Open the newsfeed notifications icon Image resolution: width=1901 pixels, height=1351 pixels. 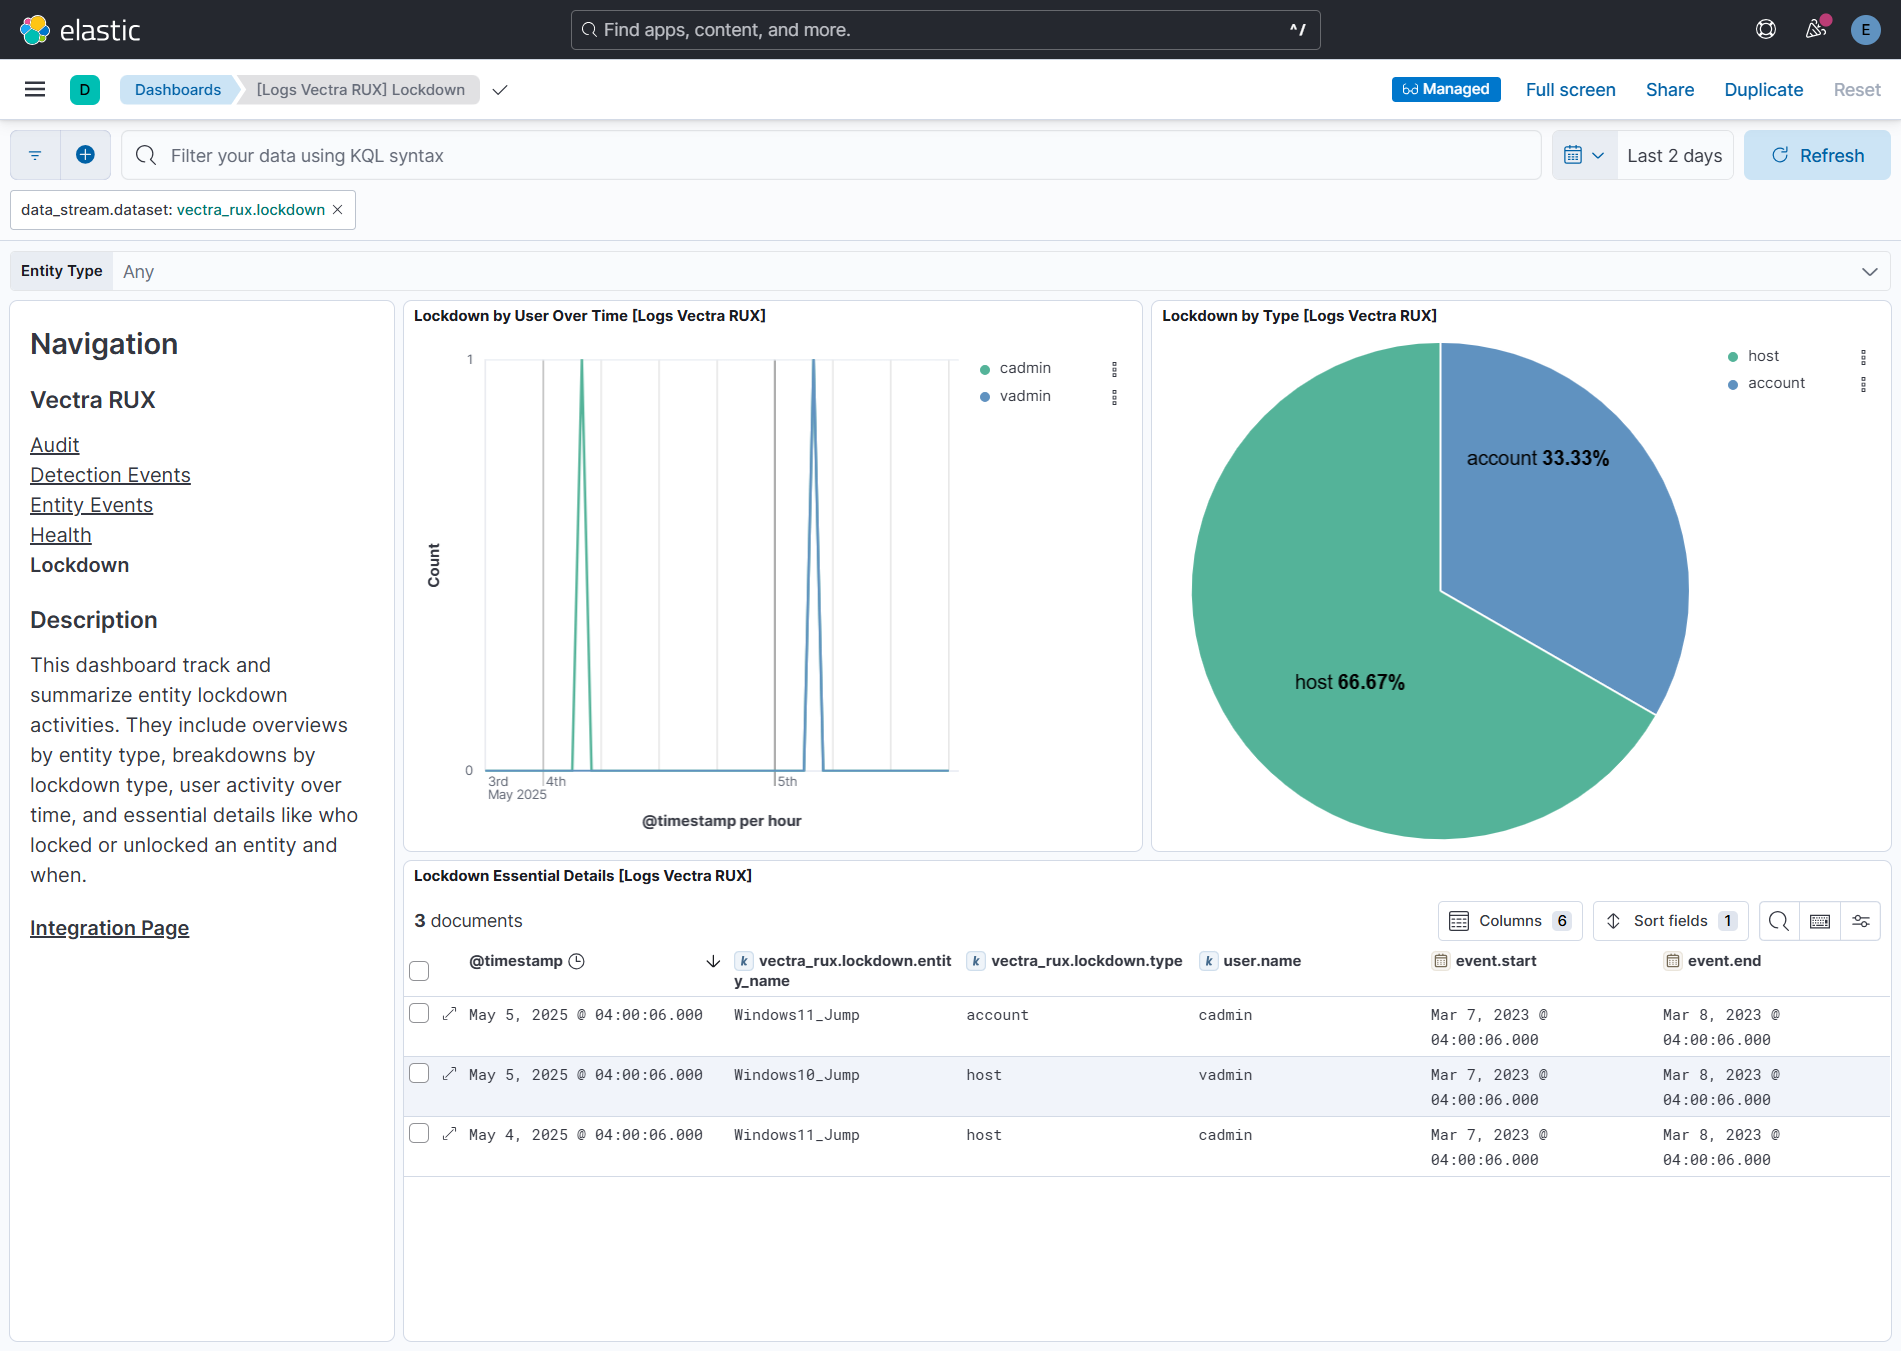1816,29
